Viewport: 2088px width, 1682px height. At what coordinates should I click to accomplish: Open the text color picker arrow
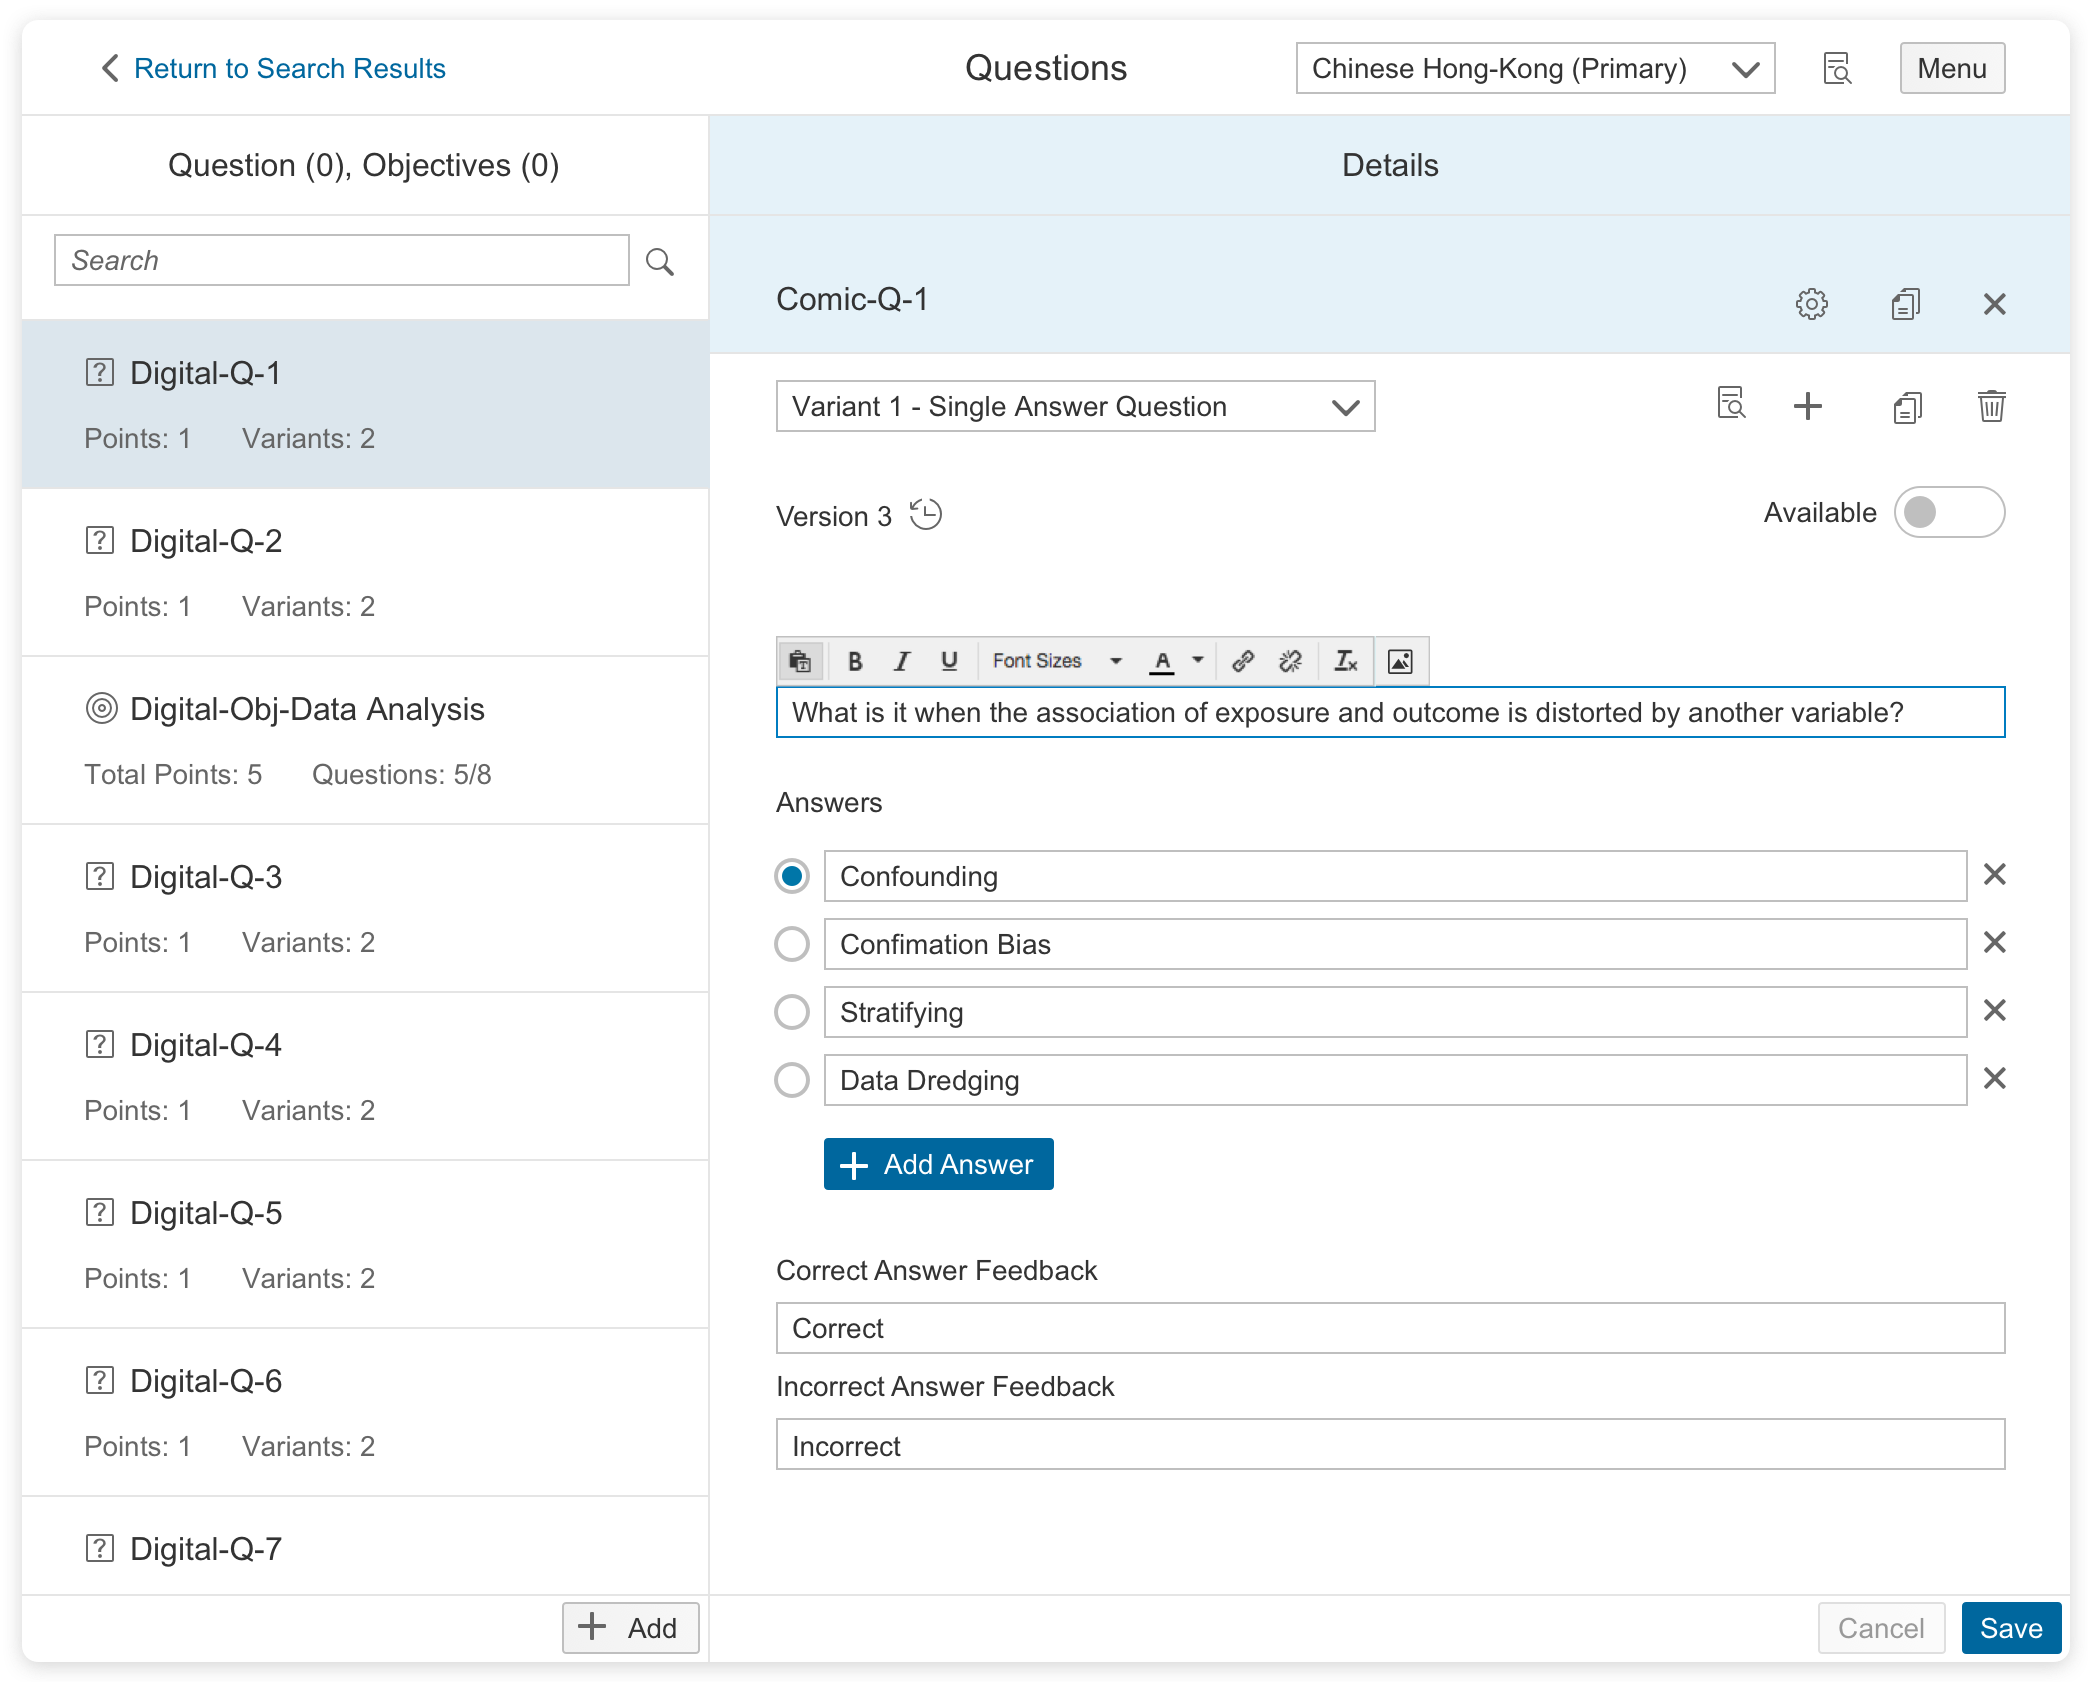pos(1198,661)
